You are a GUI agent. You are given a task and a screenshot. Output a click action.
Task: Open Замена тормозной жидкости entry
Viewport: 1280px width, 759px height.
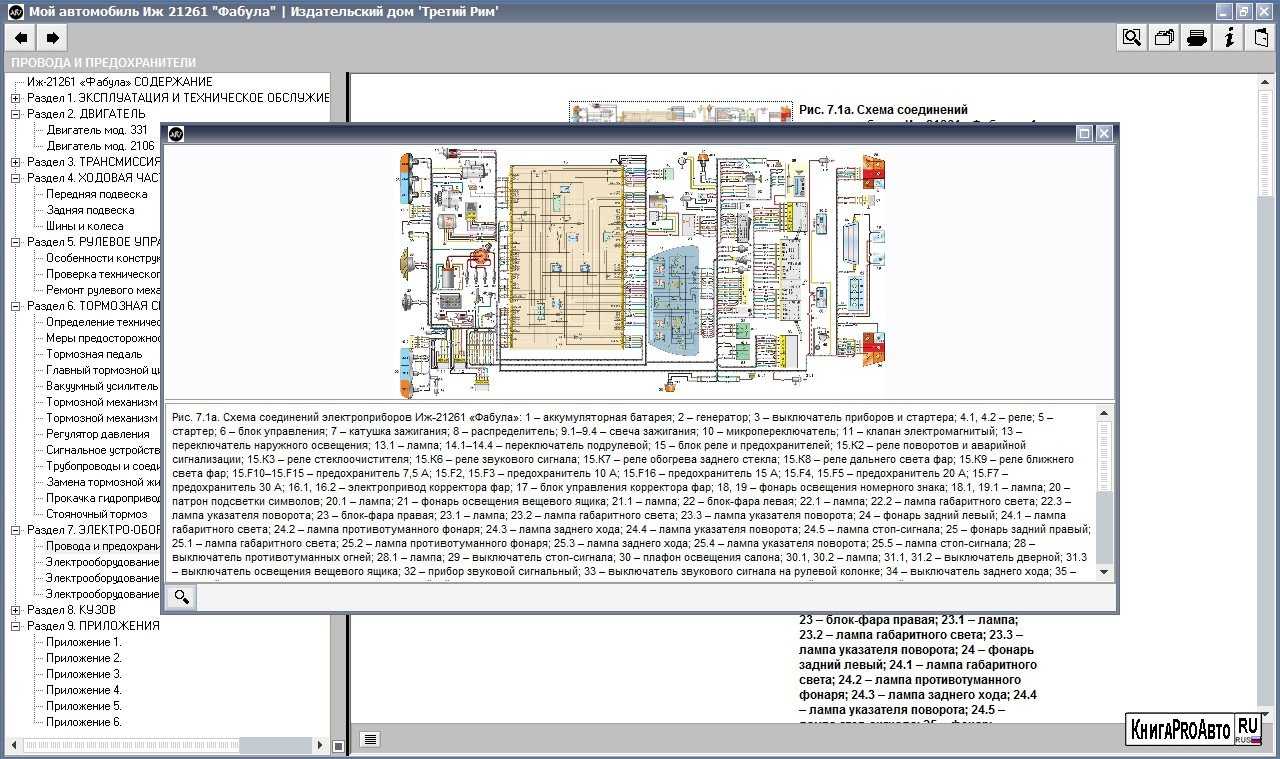103,482
